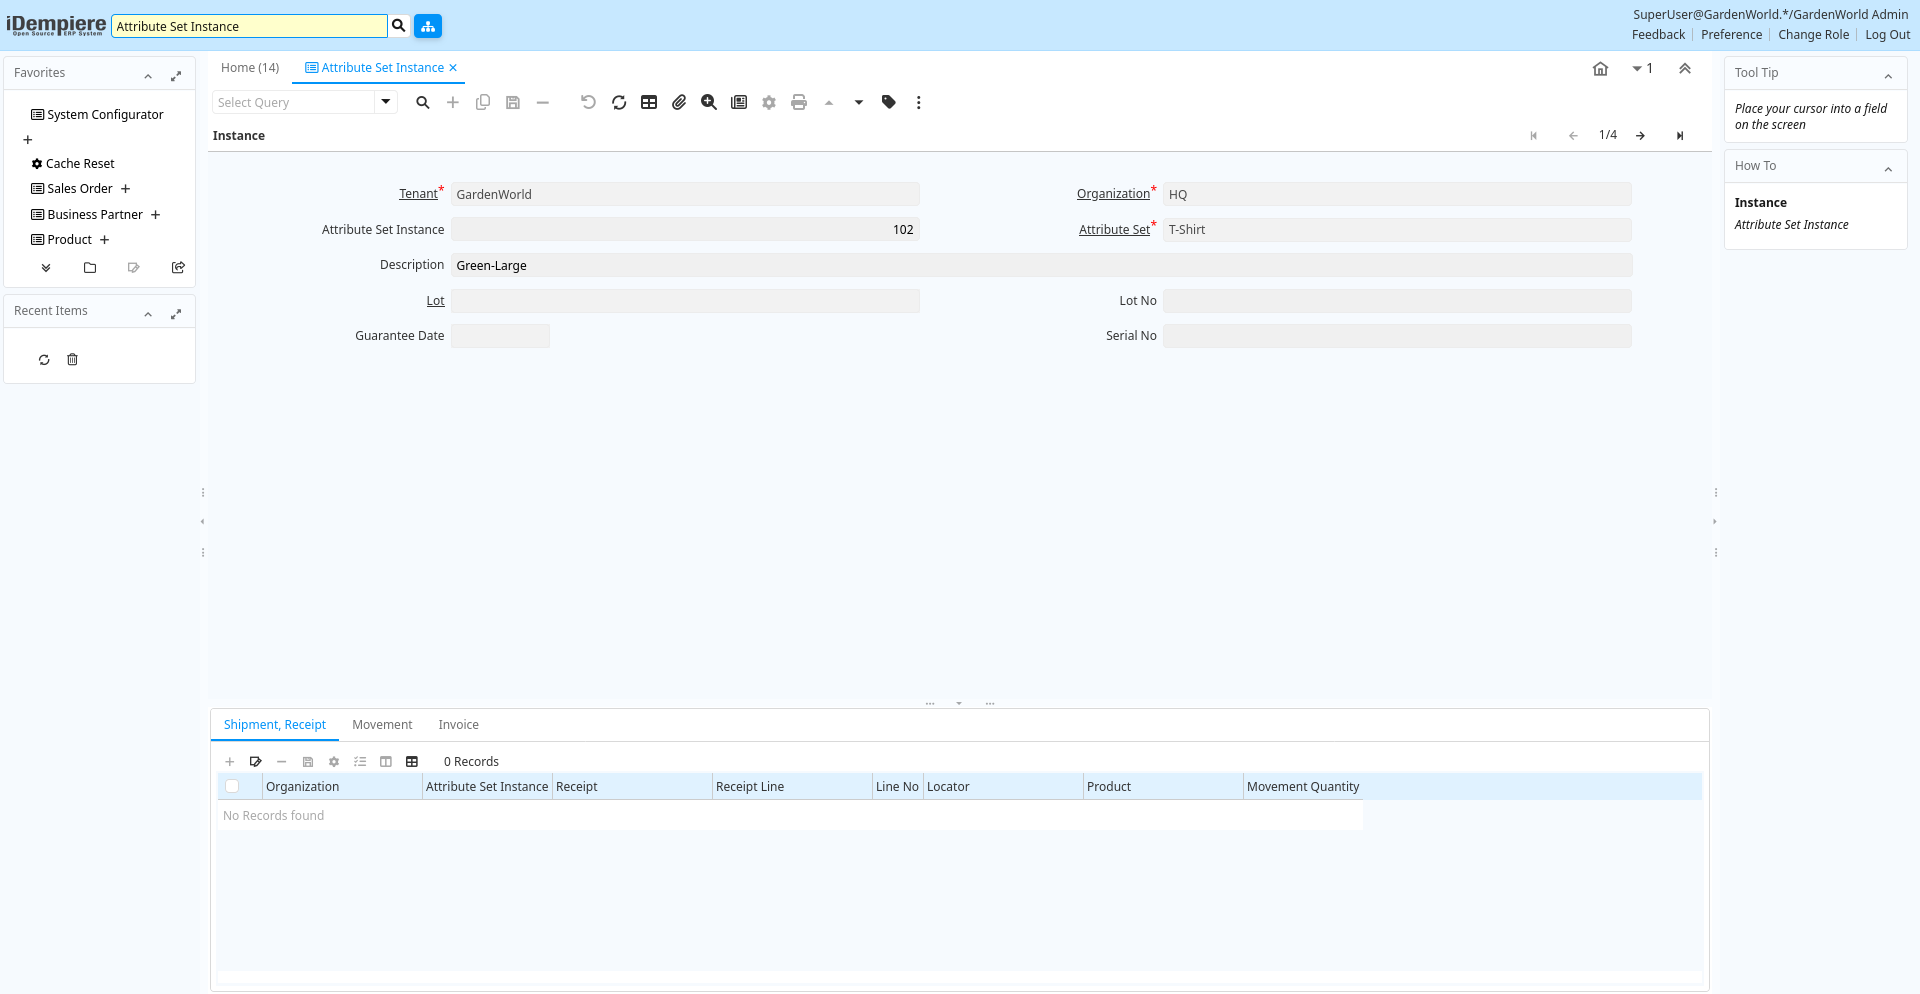Image resolution: width=1920 pixels, height=994 pixels.
Task: Toggle grid view in main toolbar
Action: pos(649,102)
